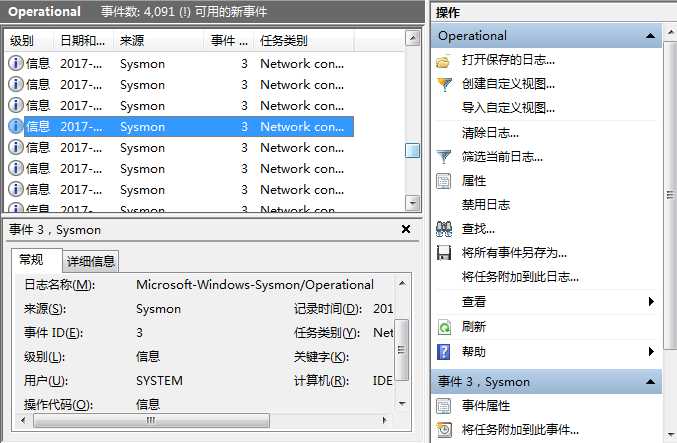This screenshot has width=677, height=443.
Task: Click 清除日志... action
Action: 490,133
